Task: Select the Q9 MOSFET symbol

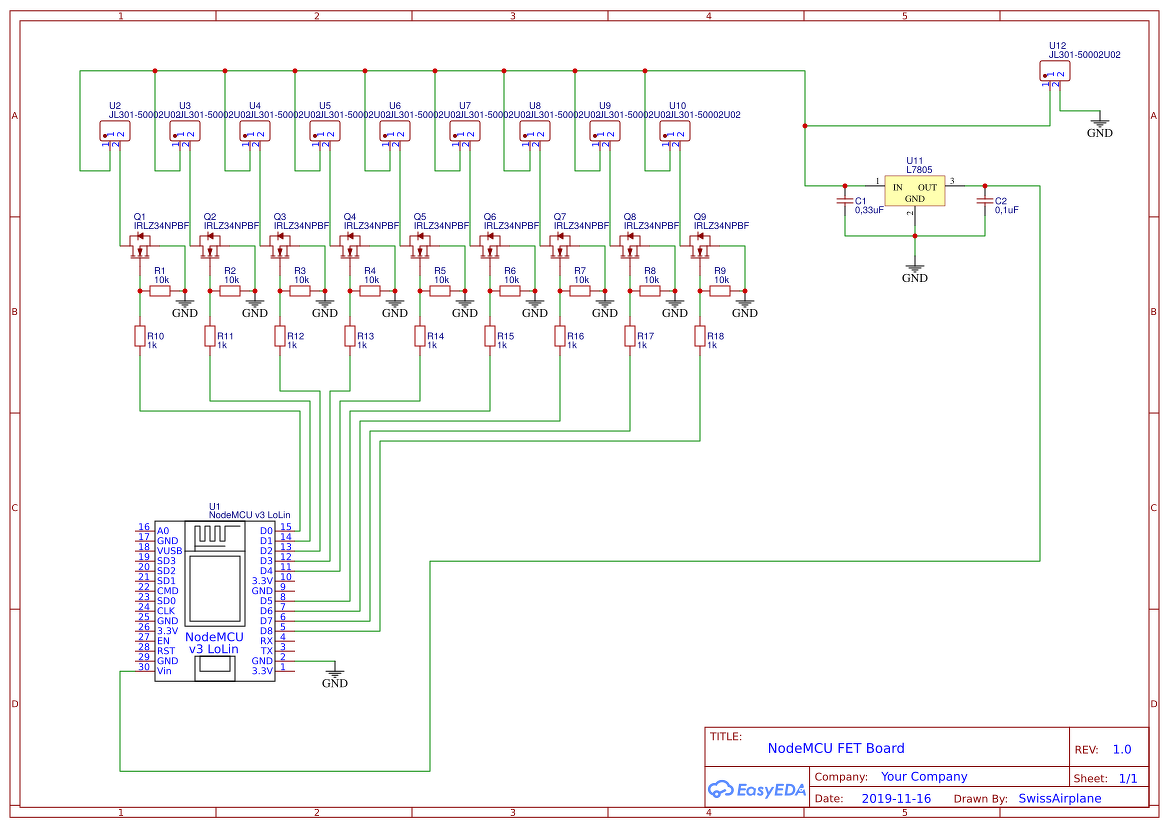Action: pos(699,246)
